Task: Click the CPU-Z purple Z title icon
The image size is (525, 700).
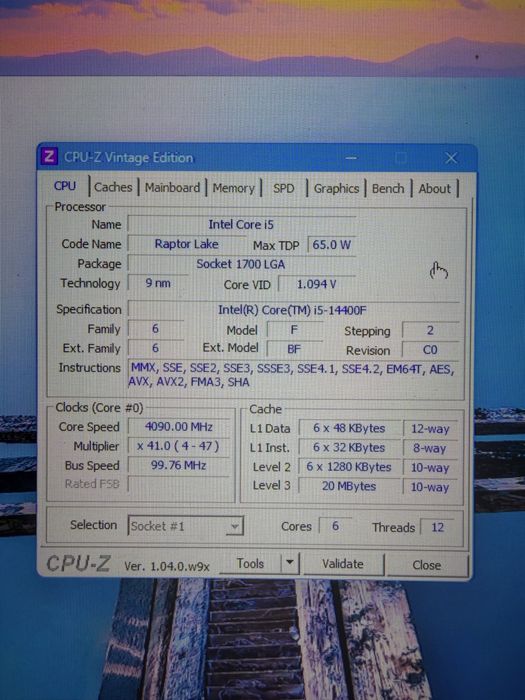Action: click(x=49, y=157)
